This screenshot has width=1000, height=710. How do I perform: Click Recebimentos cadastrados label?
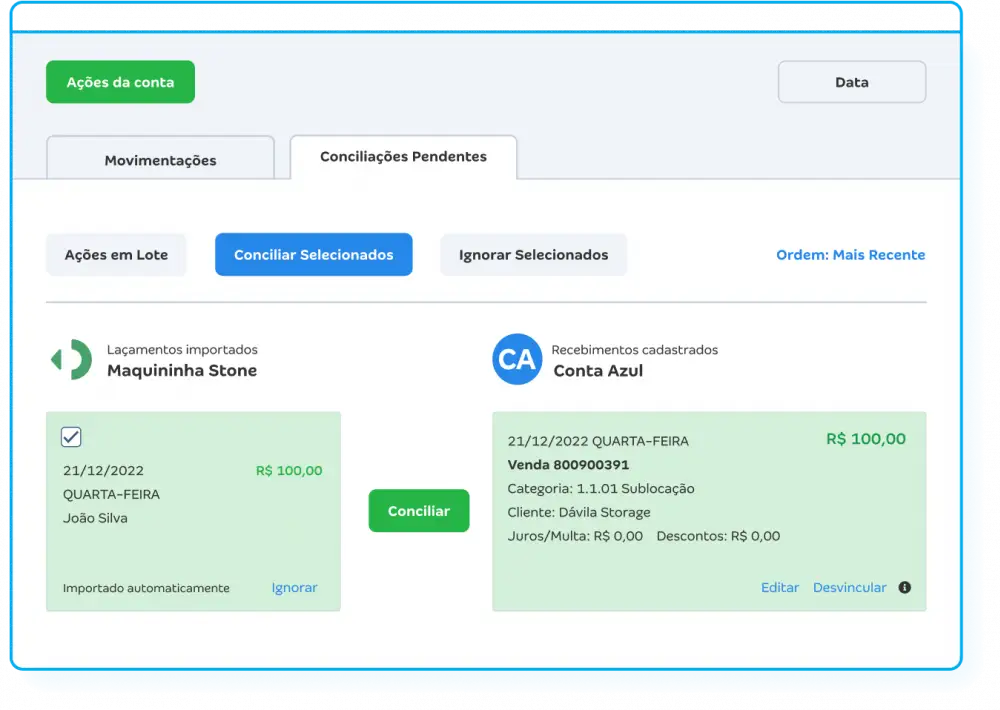point(635,350)
